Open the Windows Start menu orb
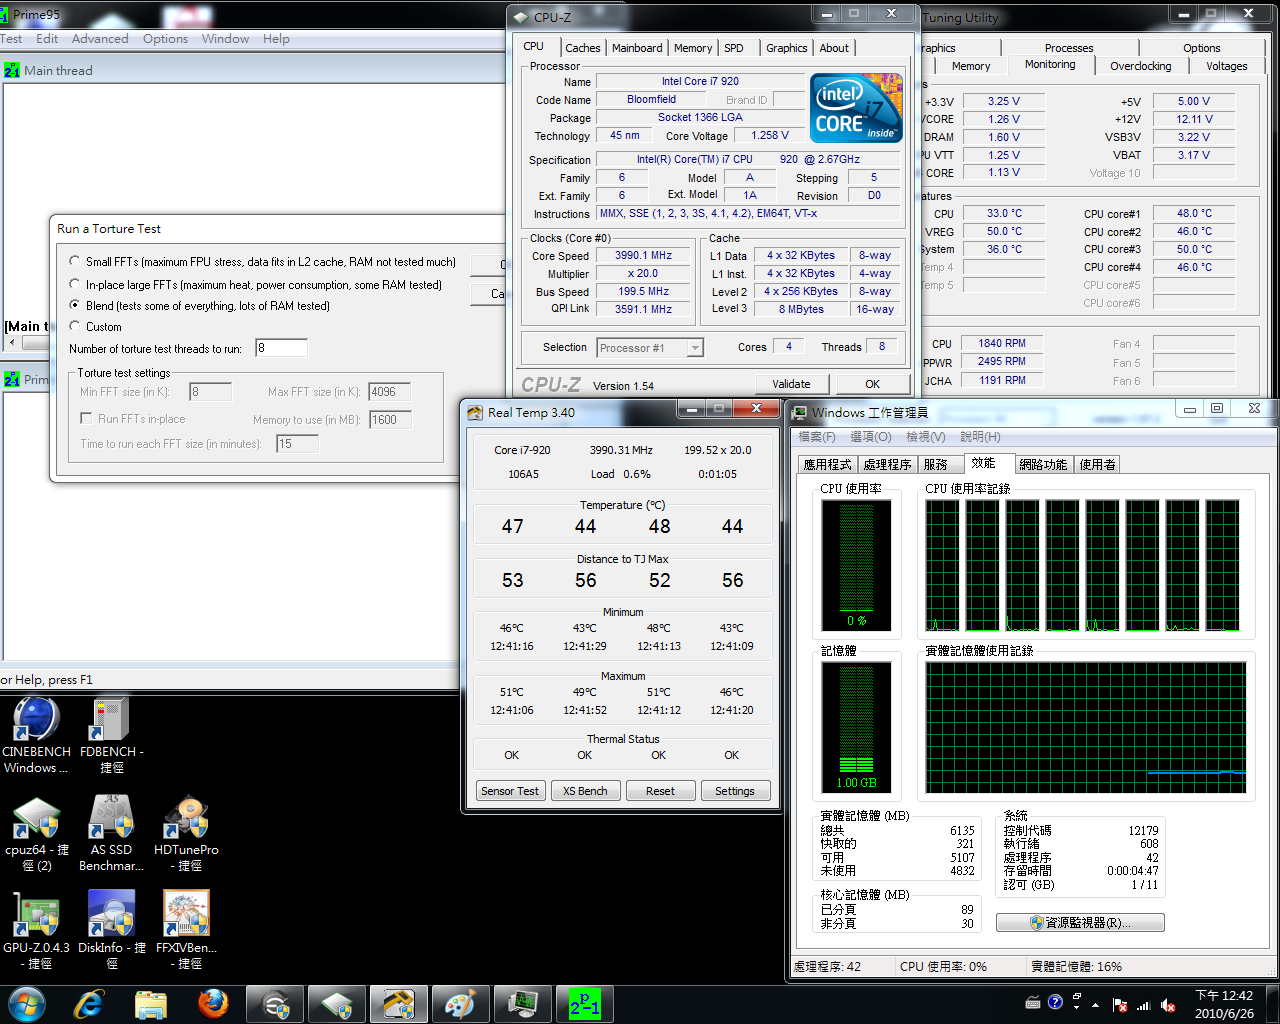 [x=27, y=1004]
